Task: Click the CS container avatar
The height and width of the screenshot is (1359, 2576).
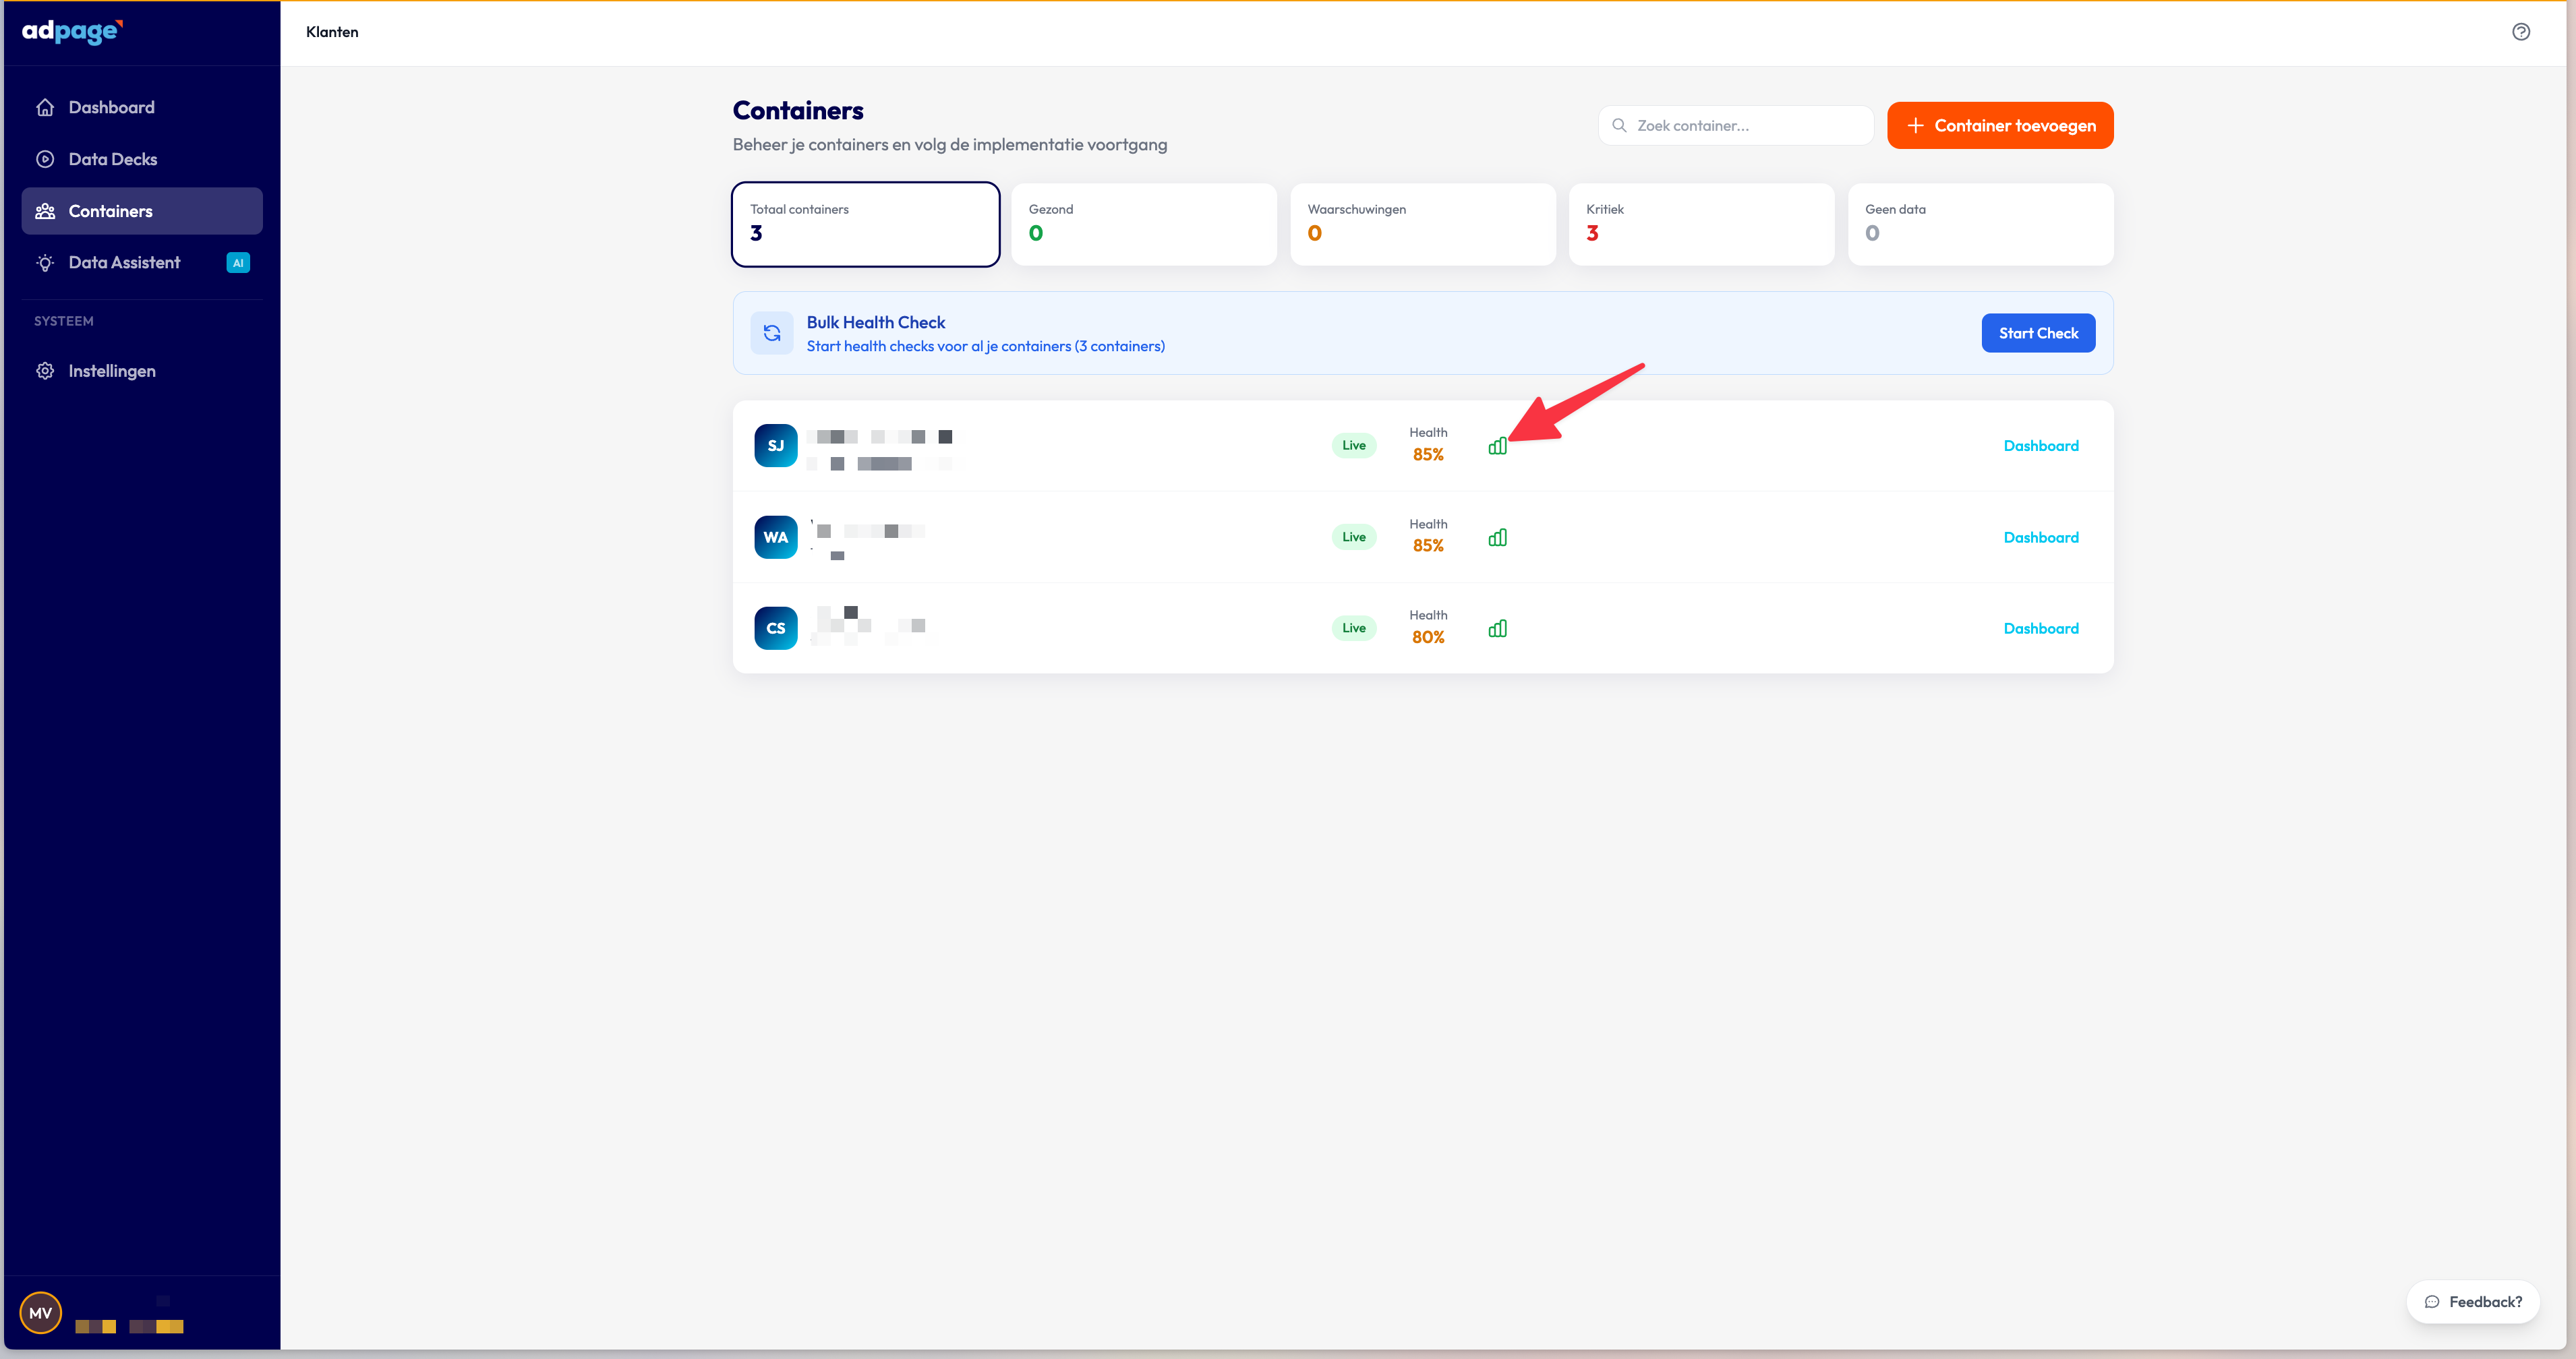Action: point(775,628)
